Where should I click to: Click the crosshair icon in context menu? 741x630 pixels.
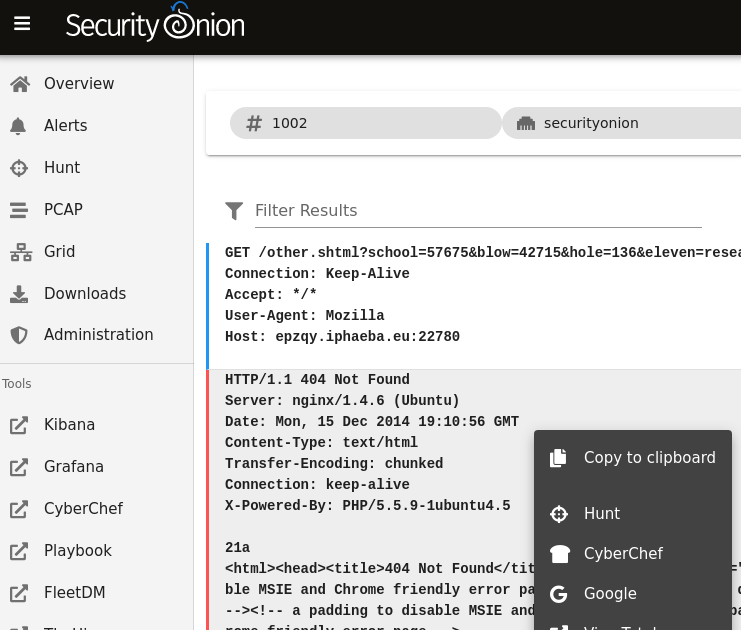559,514
